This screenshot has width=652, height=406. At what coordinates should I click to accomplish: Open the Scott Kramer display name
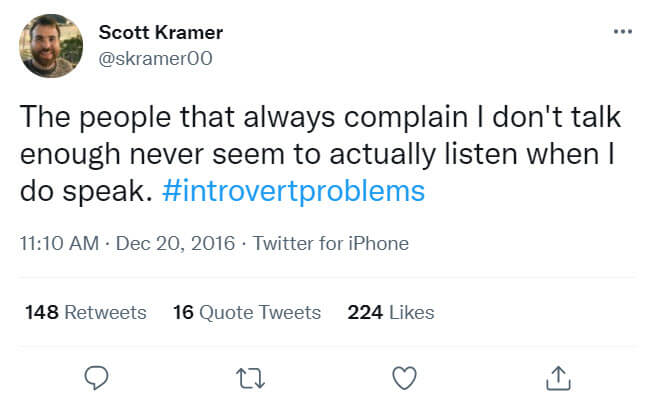point(160,33)
